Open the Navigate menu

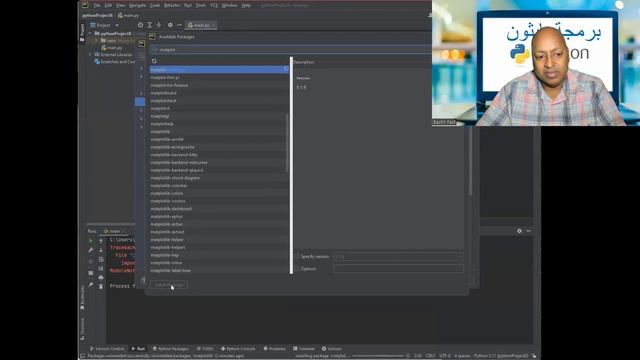(x=138, y=5)
